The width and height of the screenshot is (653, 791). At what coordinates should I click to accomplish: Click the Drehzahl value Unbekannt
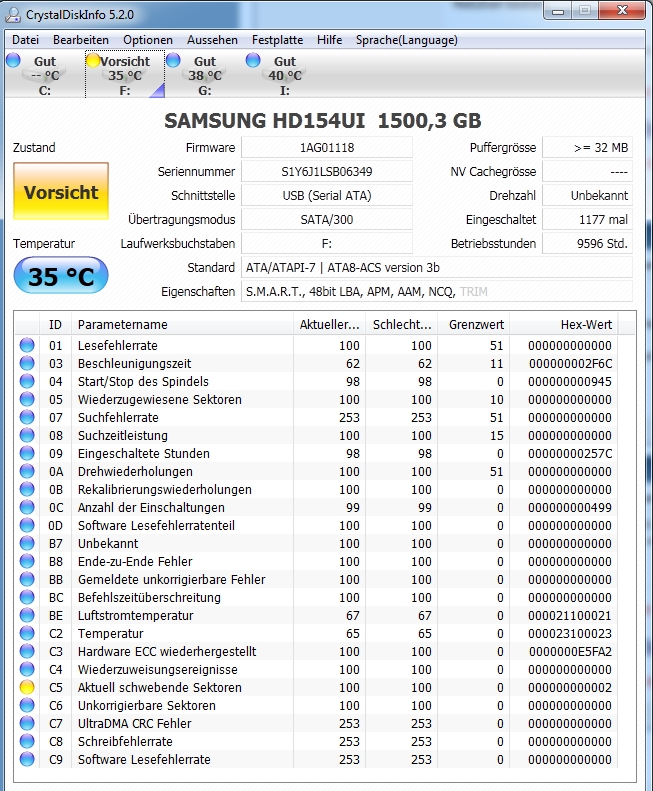pos(587,195)
